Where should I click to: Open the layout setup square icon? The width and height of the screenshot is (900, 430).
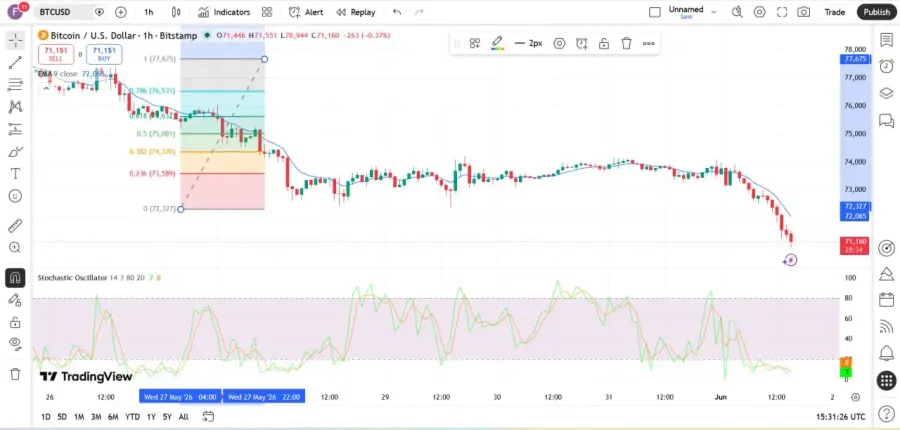[x=655, y=12]
